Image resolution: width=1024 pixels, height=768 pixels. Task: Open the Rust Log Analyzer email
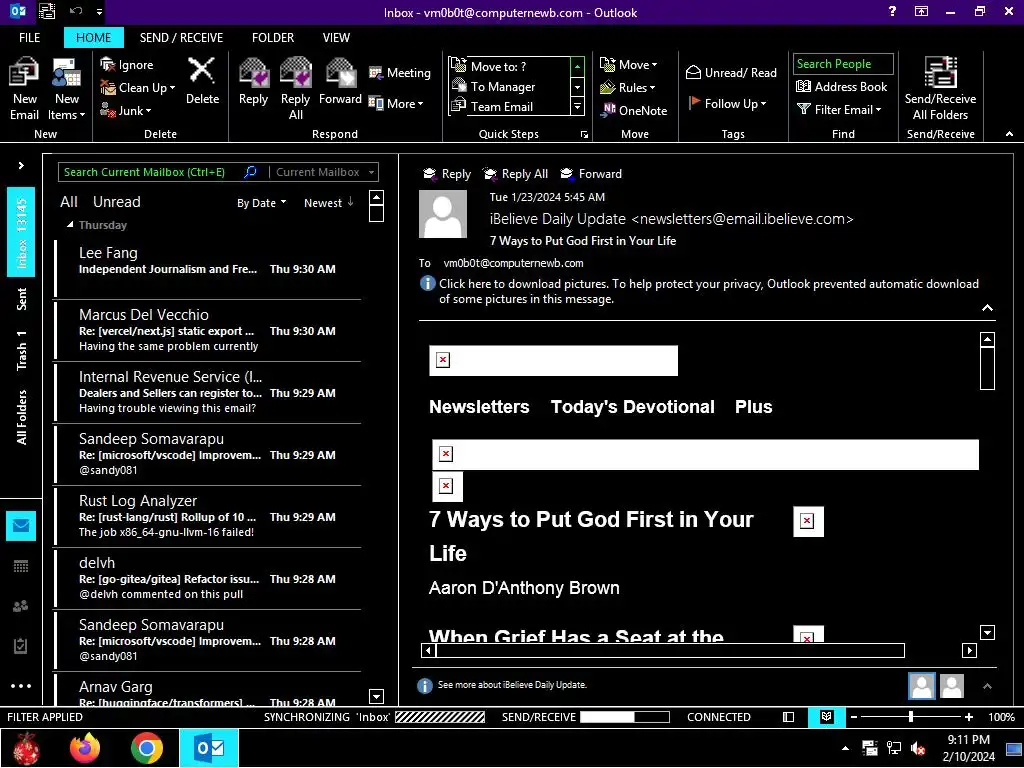pos(208,517)
